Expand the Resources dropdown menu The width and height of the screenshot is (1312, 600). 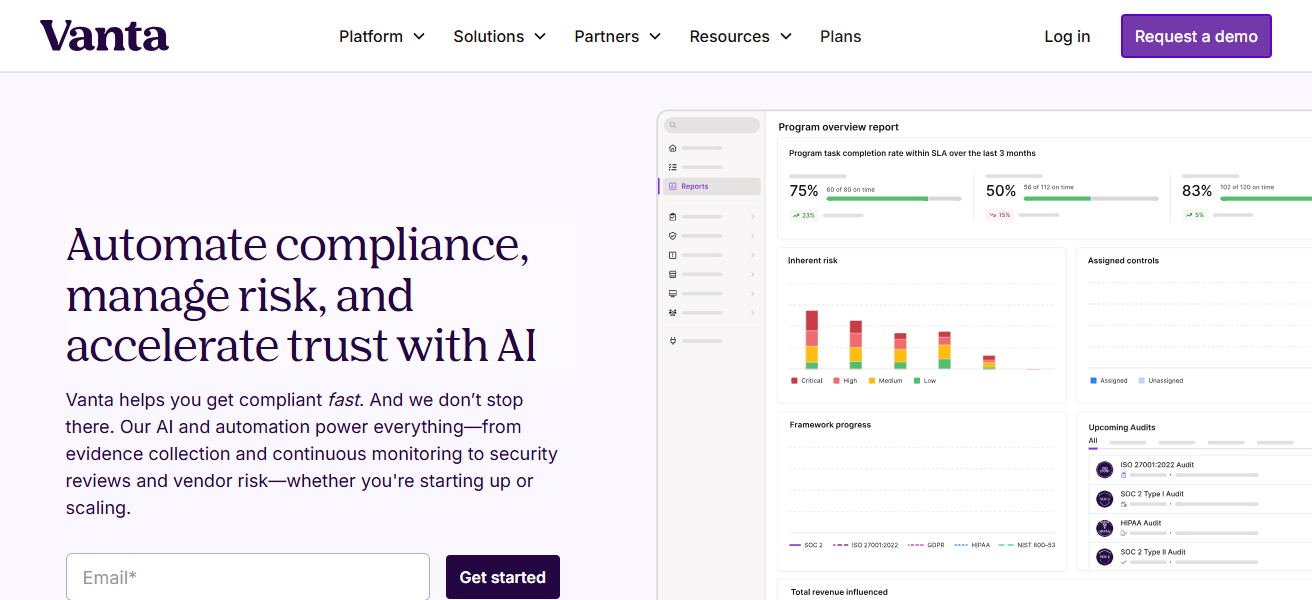coord(740,36)
